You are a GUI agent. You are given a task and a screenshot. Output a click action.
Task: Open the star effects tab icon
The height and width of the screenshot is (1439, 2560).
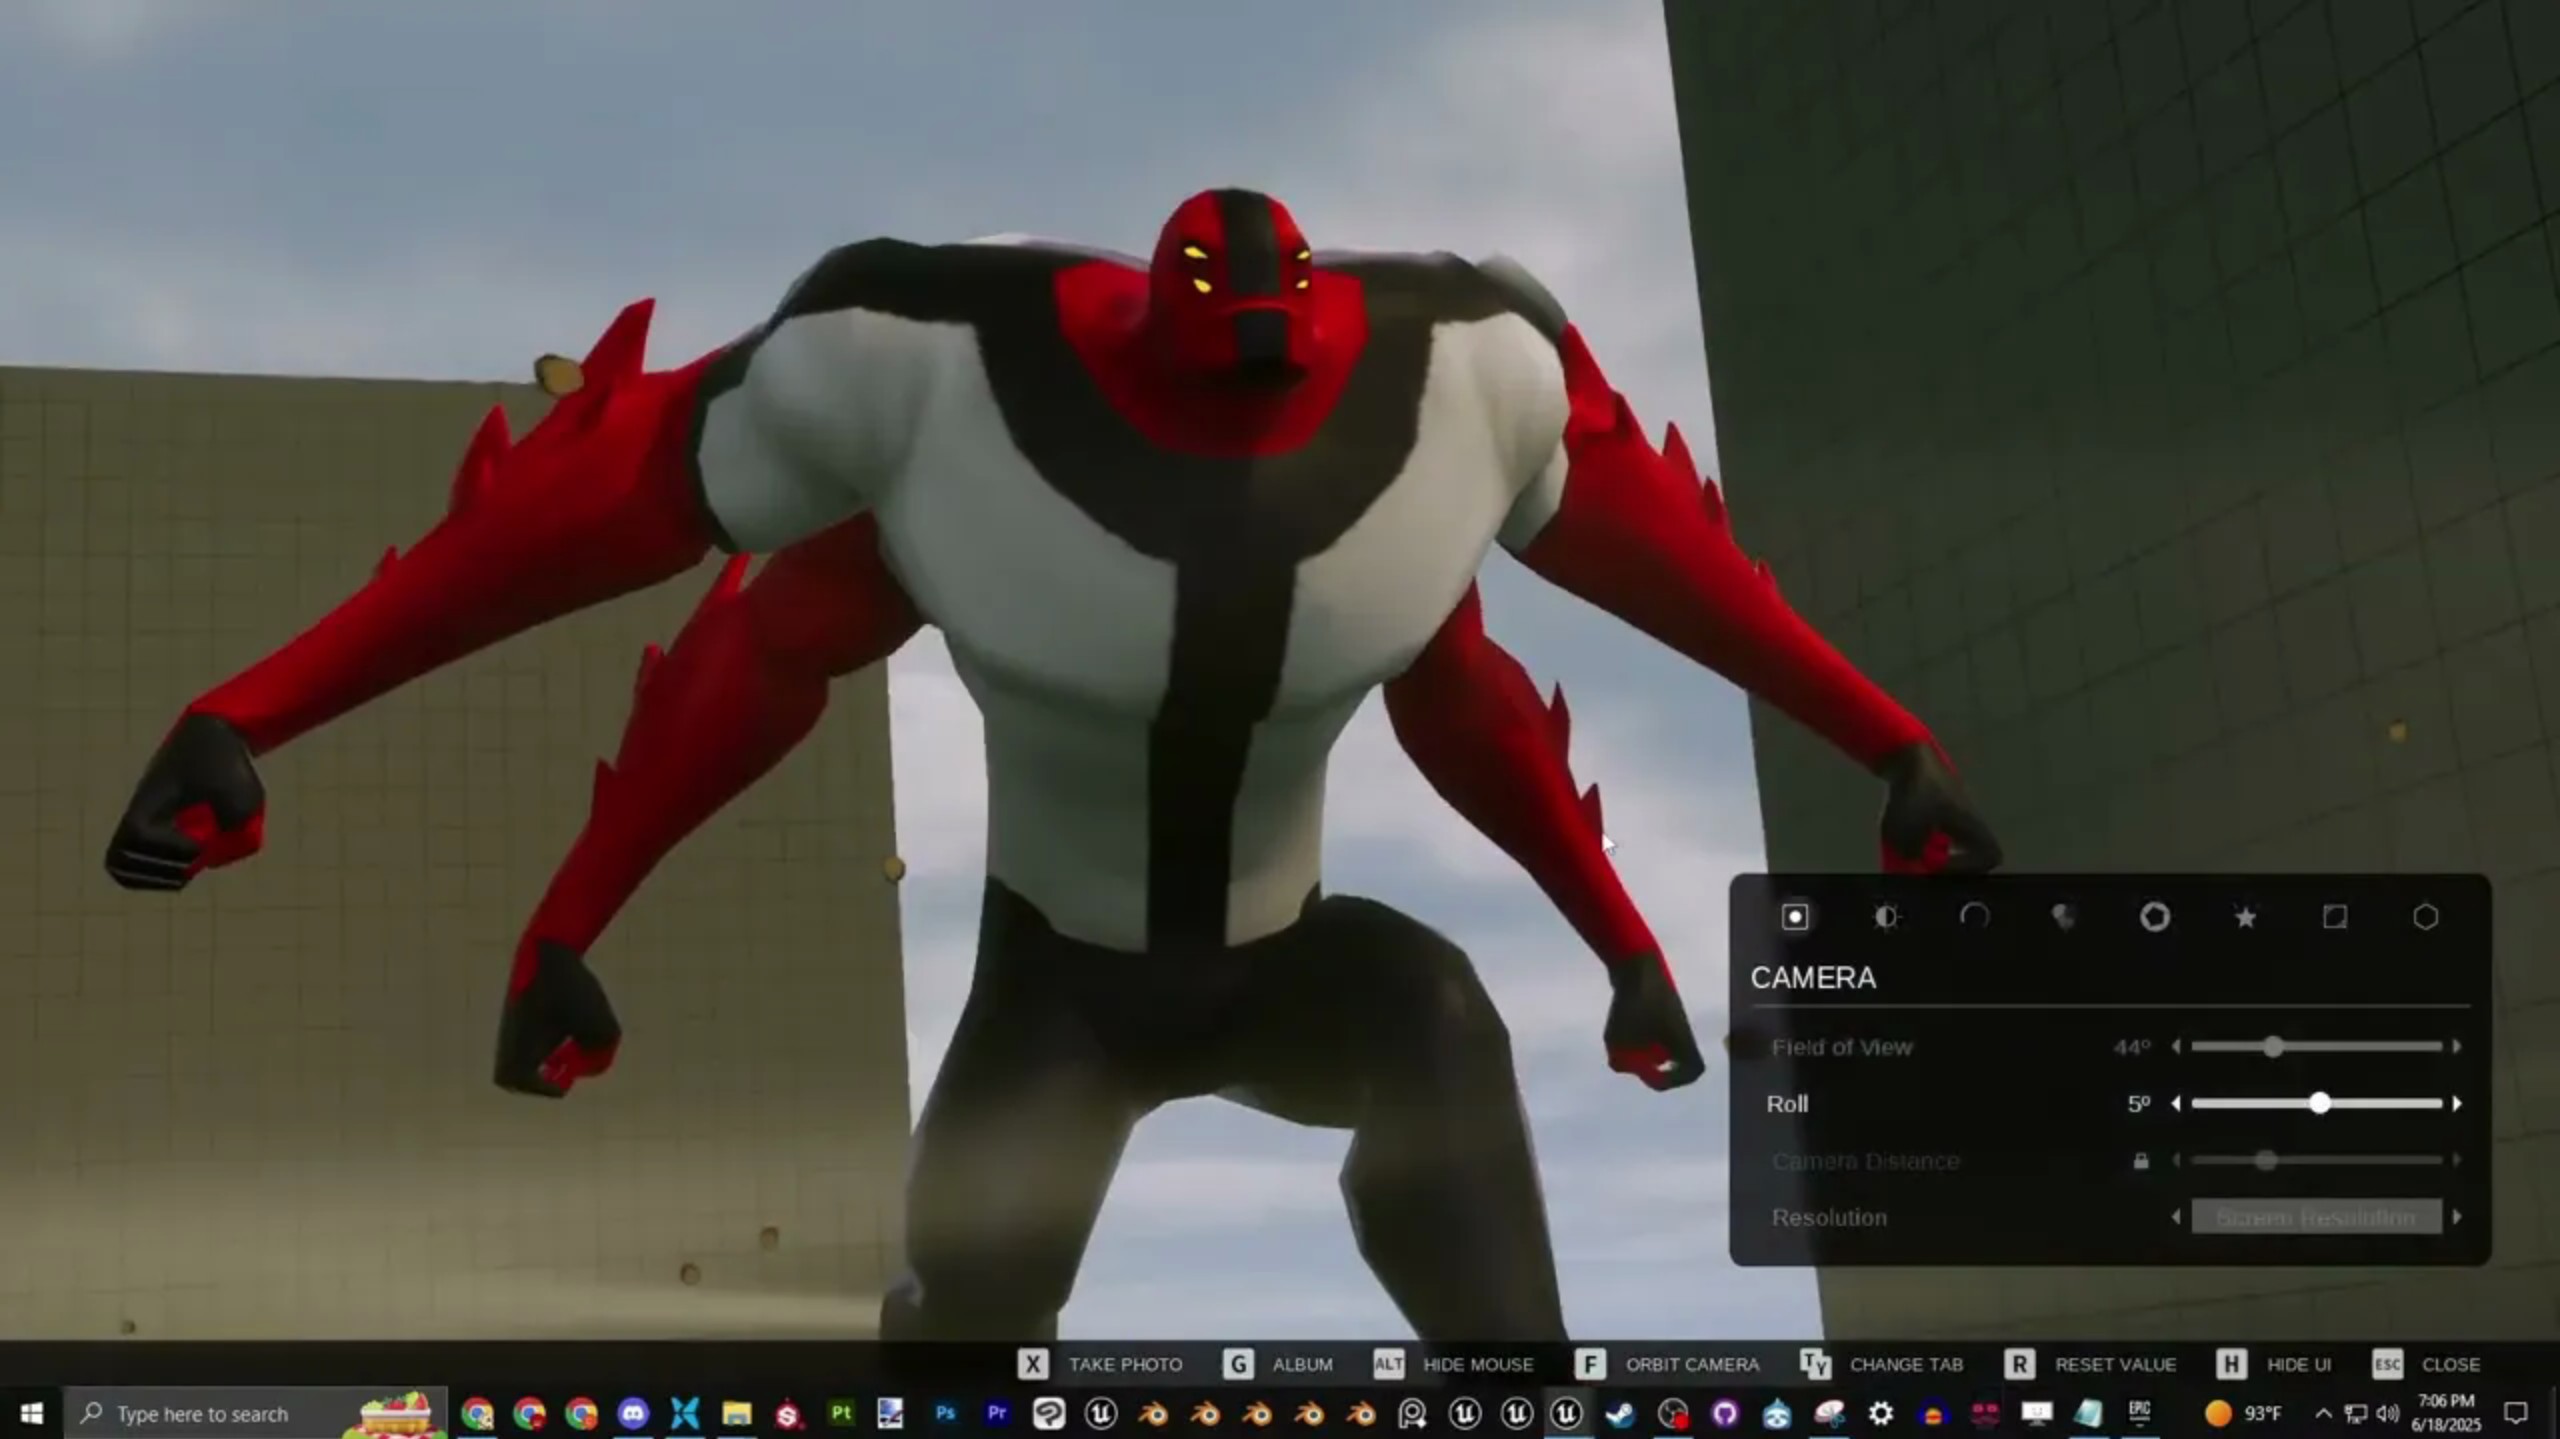click(2245, 917)
